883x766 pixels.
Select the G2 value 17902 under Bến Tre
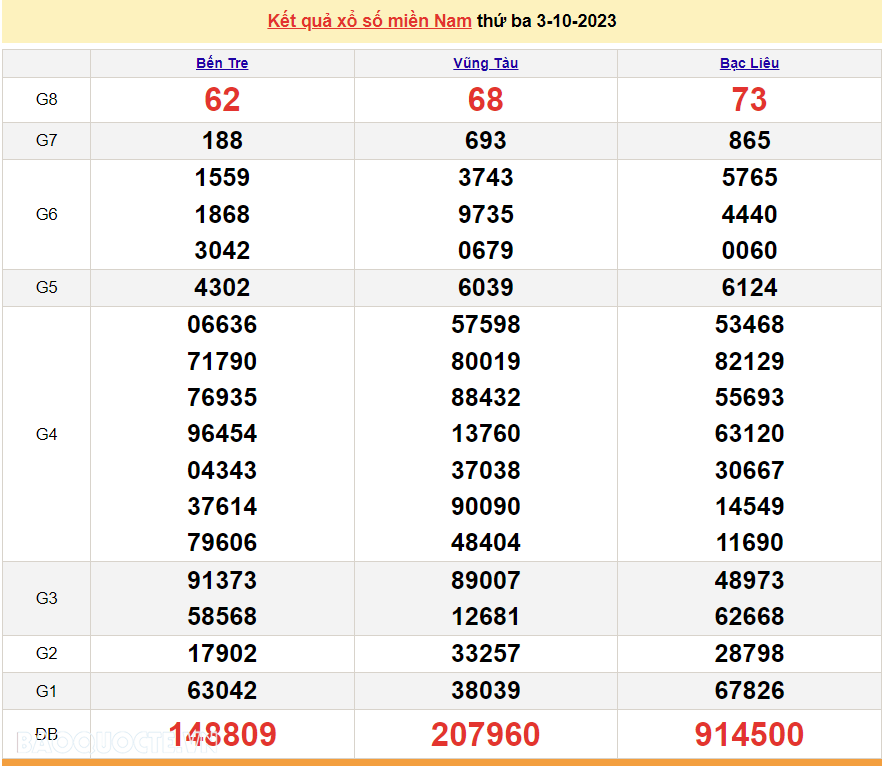coord(221,653)
